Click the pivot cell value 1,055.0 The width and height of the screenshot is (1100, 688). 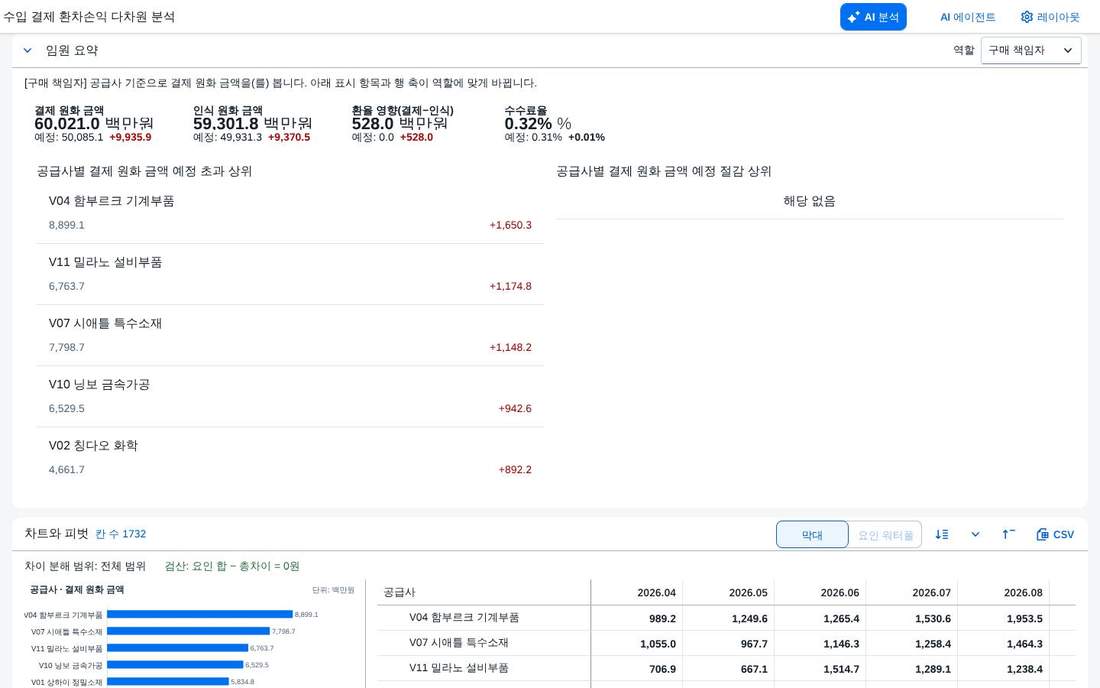pyautogui.click(x=658, y=644)
